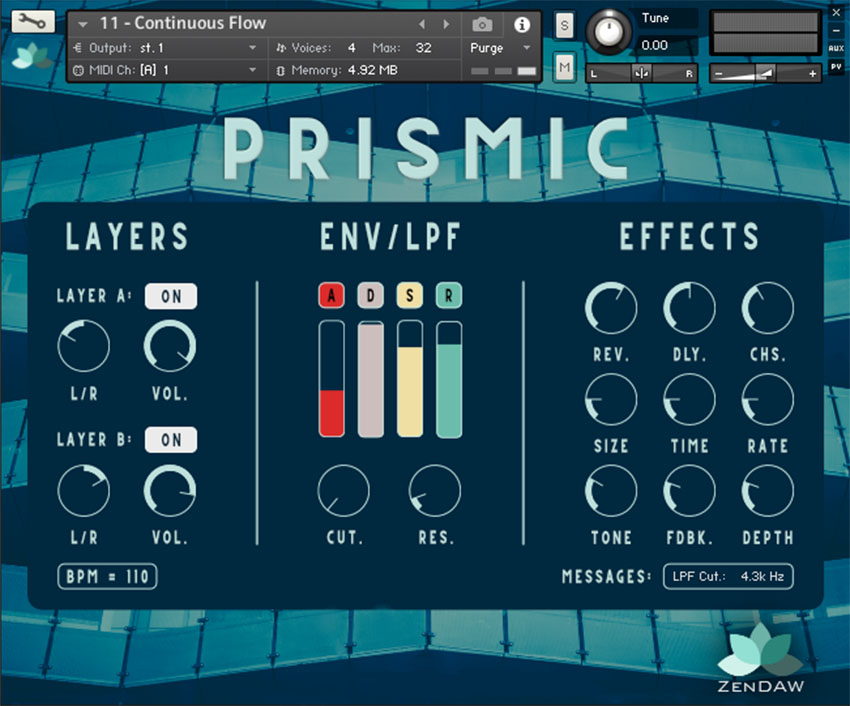
Task: Click the Voices count 4
Action: [x=352, y=48]
